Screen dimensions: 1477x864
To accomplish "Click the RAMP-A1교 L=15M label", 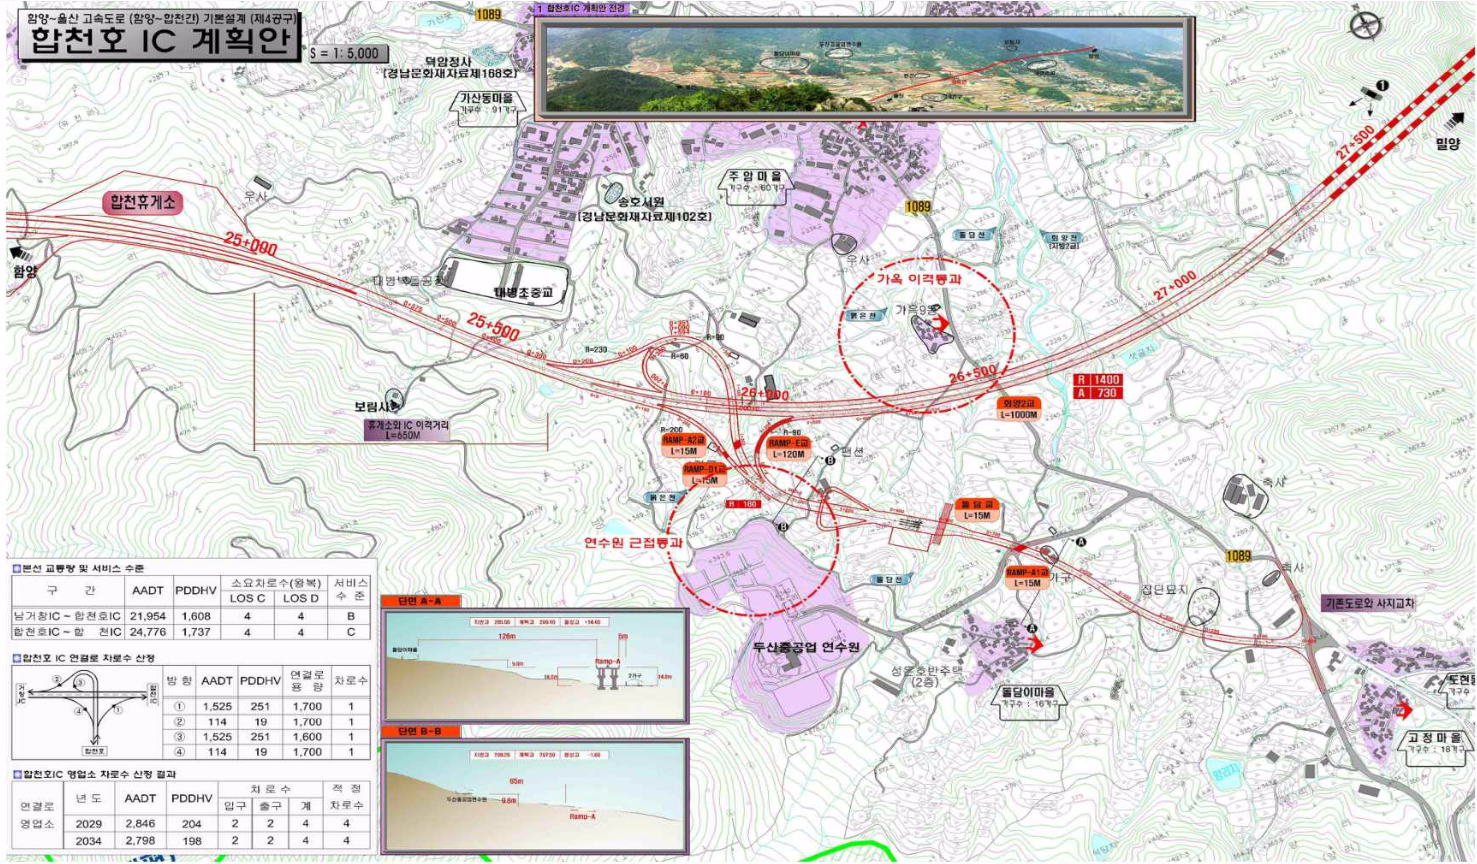I will 1028,578.
